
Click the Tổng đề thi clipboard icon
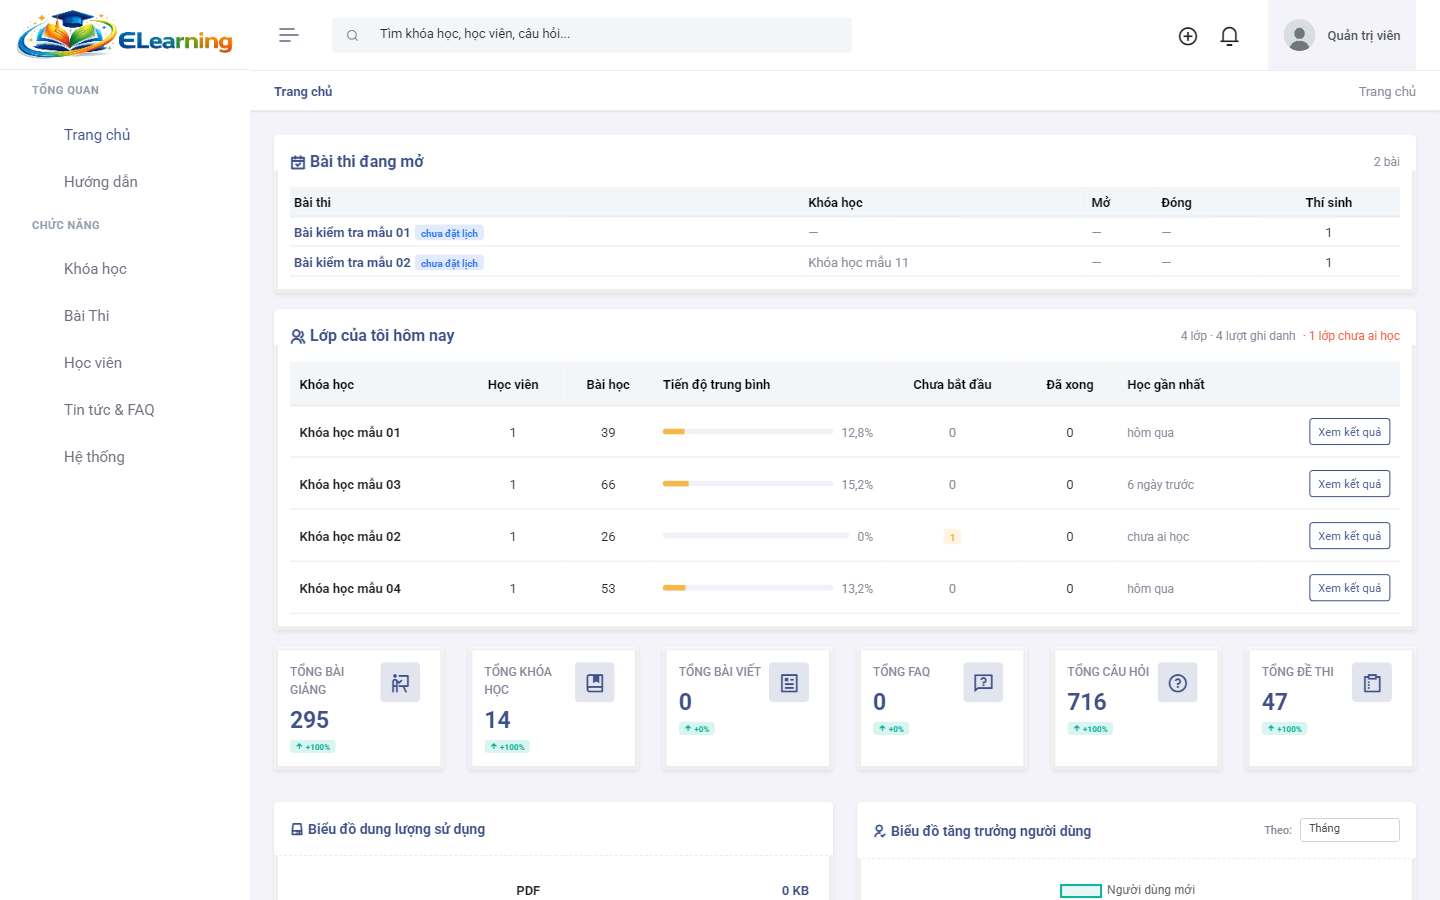[1372, 683]
